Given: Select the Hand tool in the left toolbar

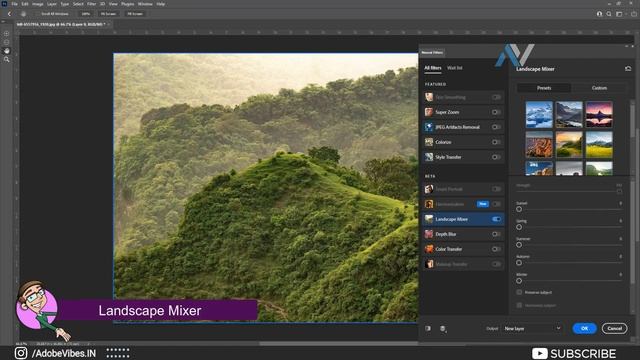Looking at the screenshot, I should 7,51.
